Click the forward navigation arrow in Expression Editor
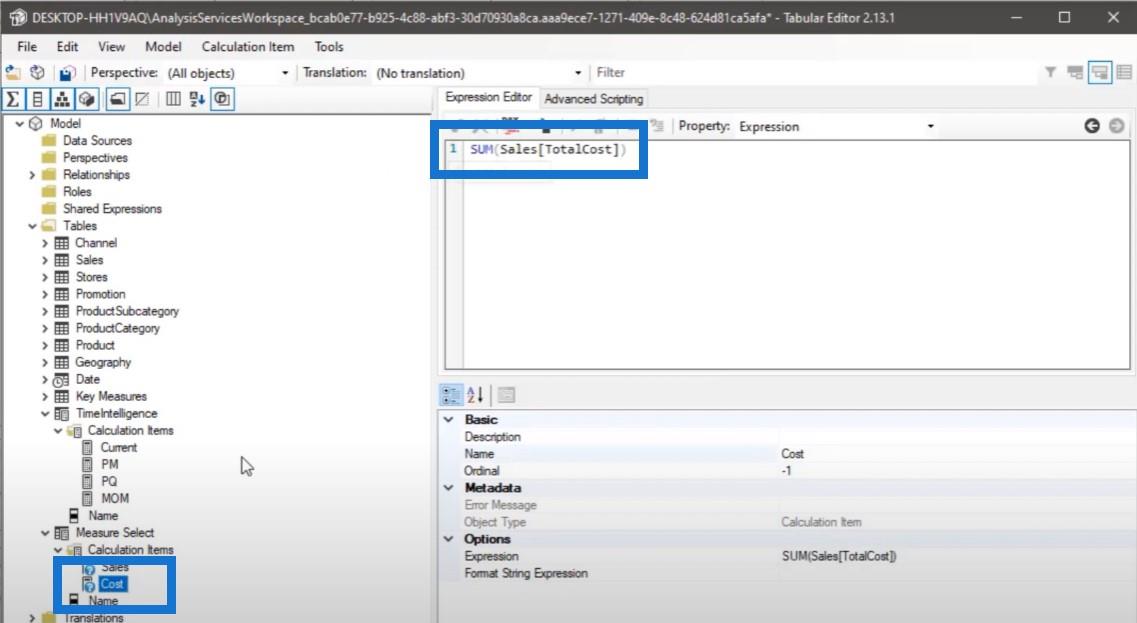The height and width of the screenshot is (623, 1137). pyautogui.click(x=1117, y=126)
